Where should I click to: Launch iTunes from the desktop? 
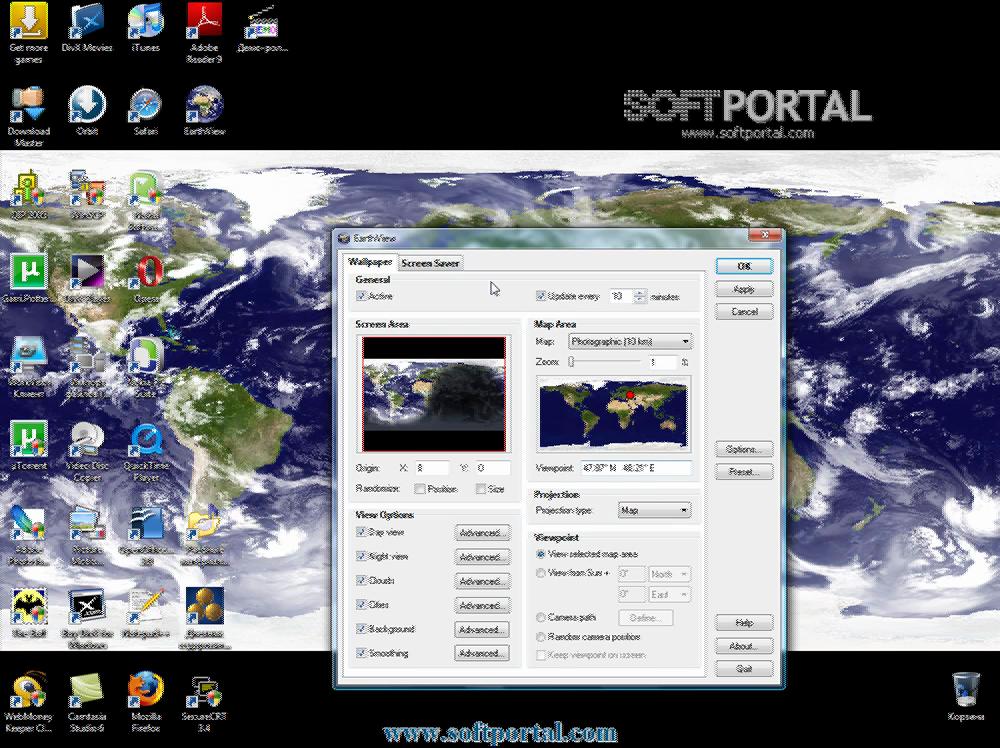click(x=145, y=28)
